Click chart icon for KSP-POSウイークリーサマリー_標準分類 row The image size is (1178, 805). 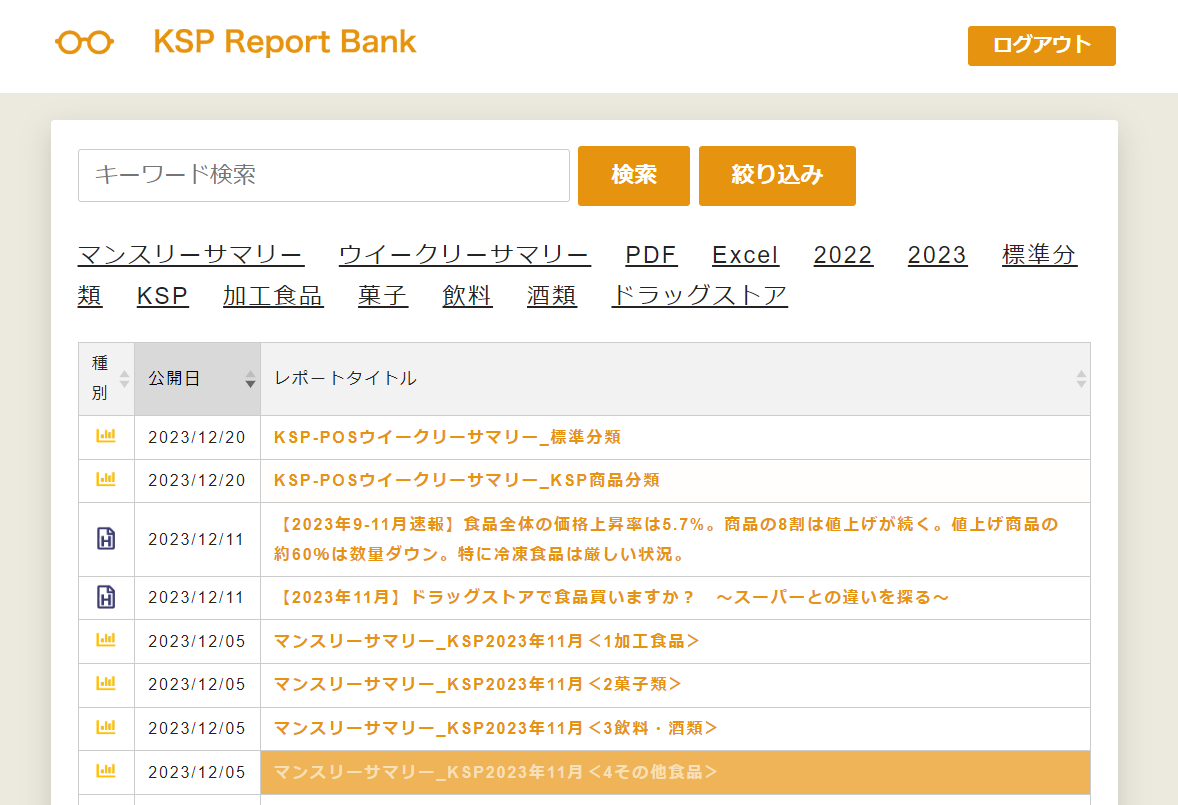point(106,436)
